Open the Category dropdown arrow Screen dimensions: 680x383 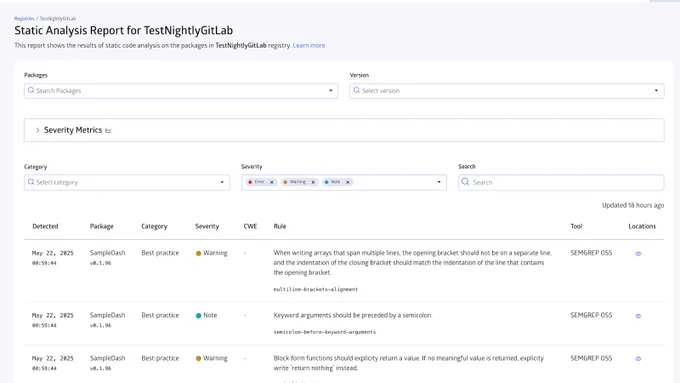coord(222,182)
